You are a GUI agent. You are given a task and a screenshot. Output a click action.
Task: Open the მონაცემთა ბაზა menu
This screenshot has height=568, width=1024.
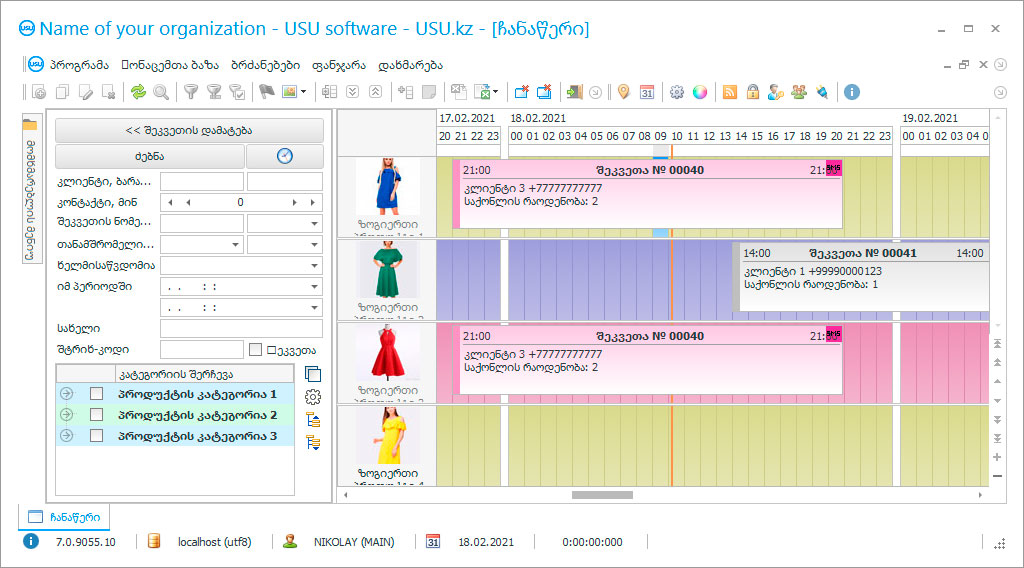click(x=170, y=65)
